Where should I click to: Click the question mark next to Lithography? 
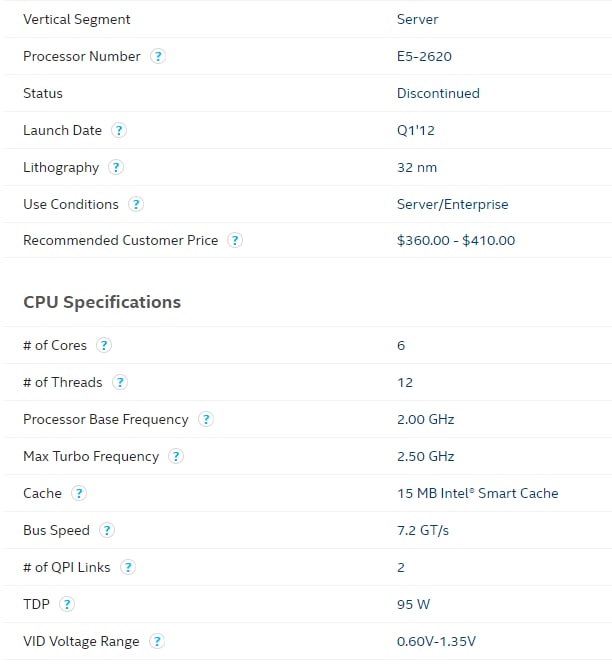(x=116, y=167)
